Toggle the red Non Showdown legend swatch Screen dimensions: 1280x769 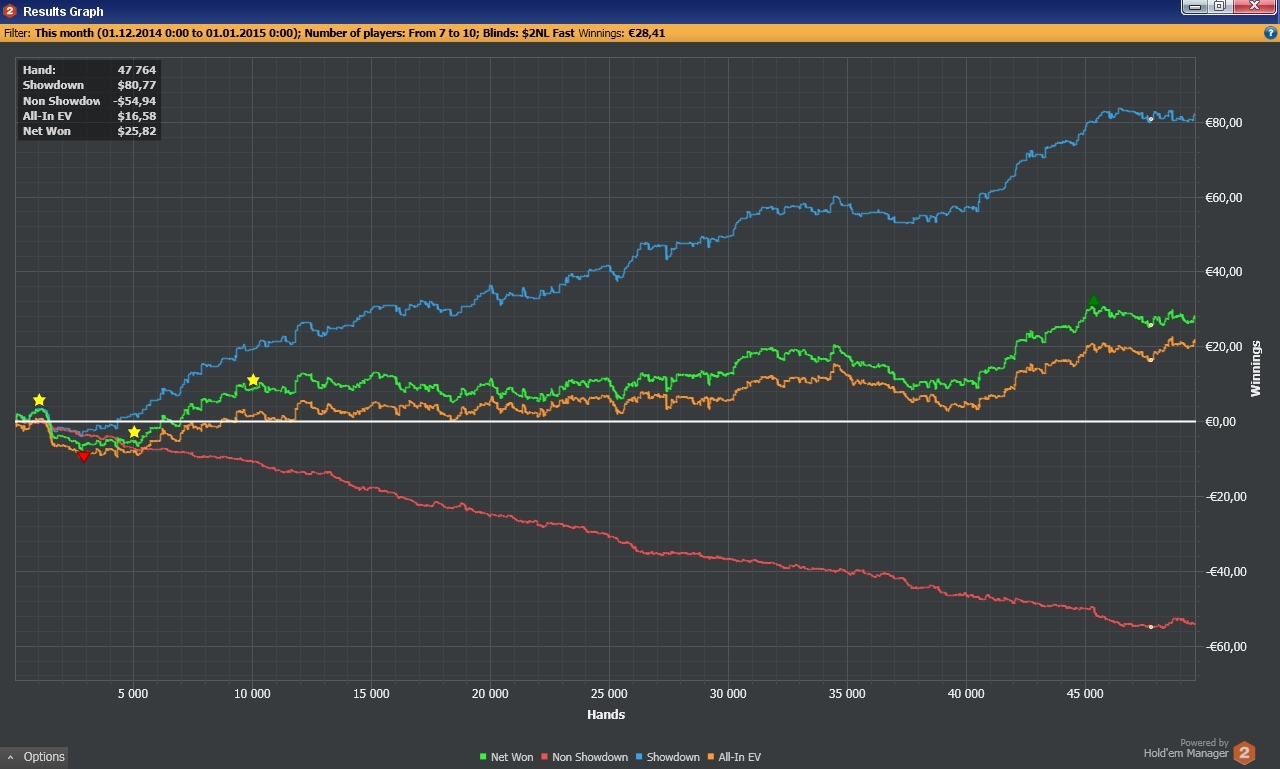[x=545, y=757]
